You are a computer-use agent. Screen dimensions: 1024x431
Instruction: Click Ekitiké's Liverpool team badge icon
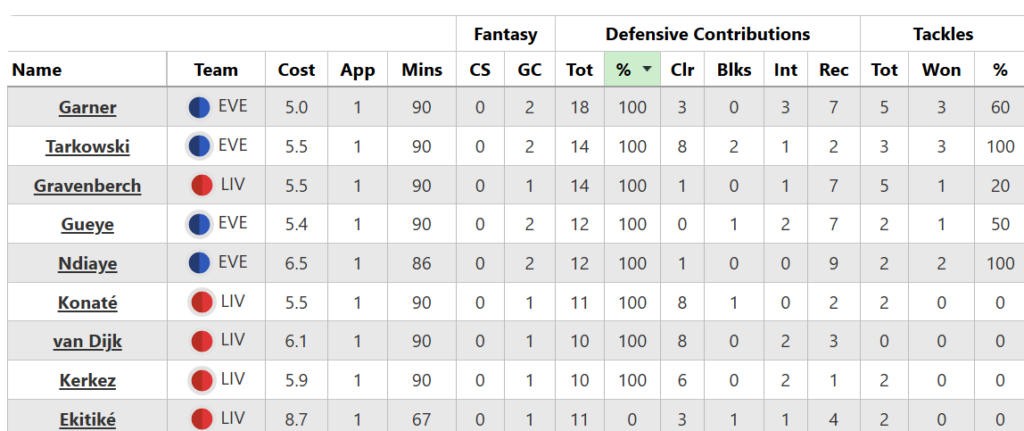[202, 419]
